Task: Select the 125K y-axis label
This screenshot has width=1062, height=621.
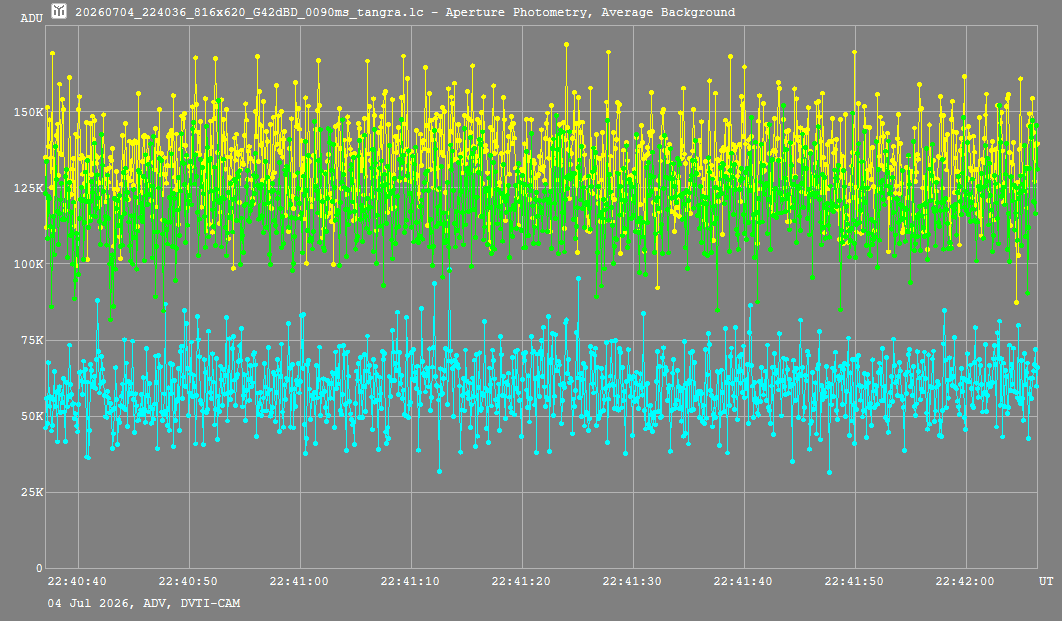Action: pyautogui.click(x=29, y=188)
